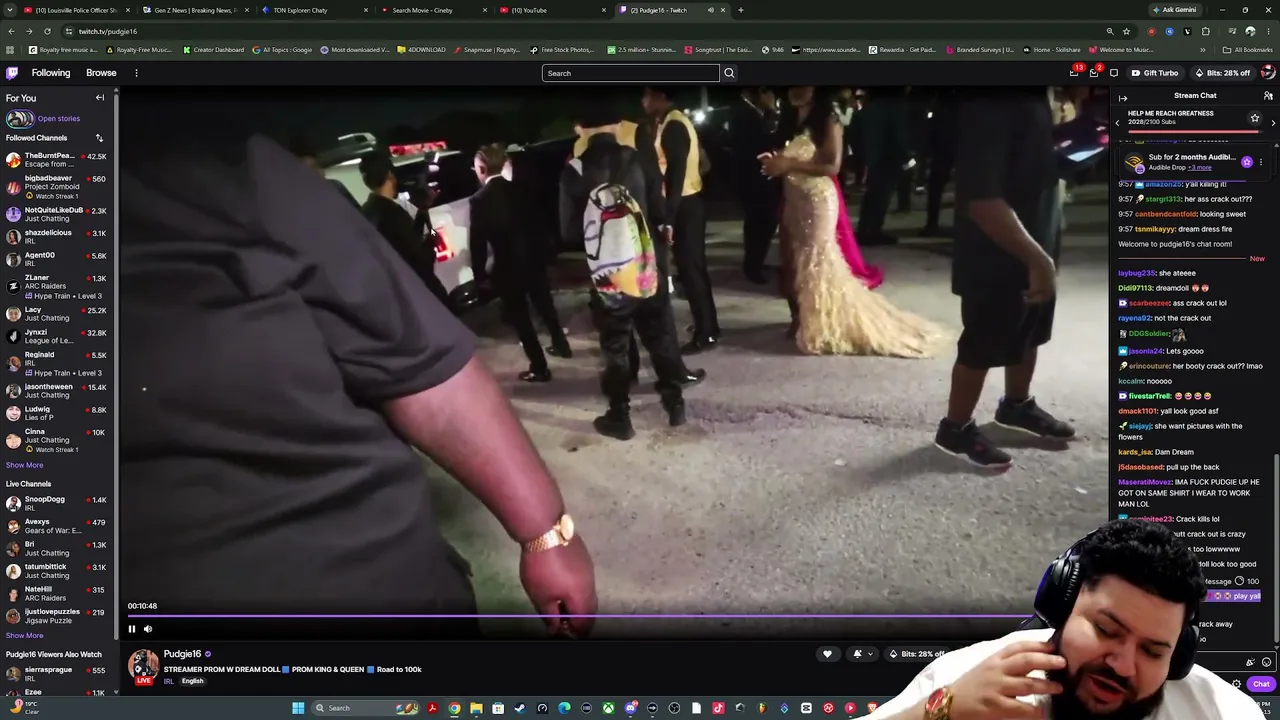
Task: Show more followed channels
Action: (24, 465)
